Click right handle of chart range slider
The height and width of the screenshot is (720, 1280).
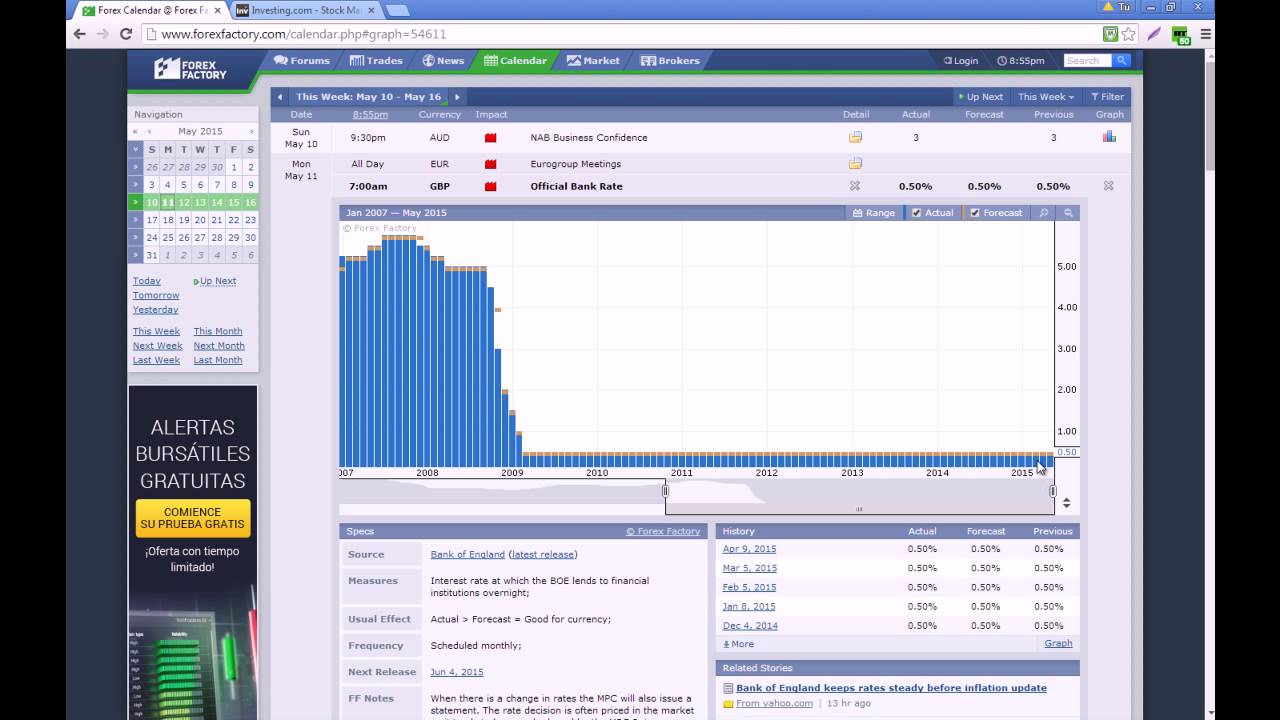point(1052,491)
